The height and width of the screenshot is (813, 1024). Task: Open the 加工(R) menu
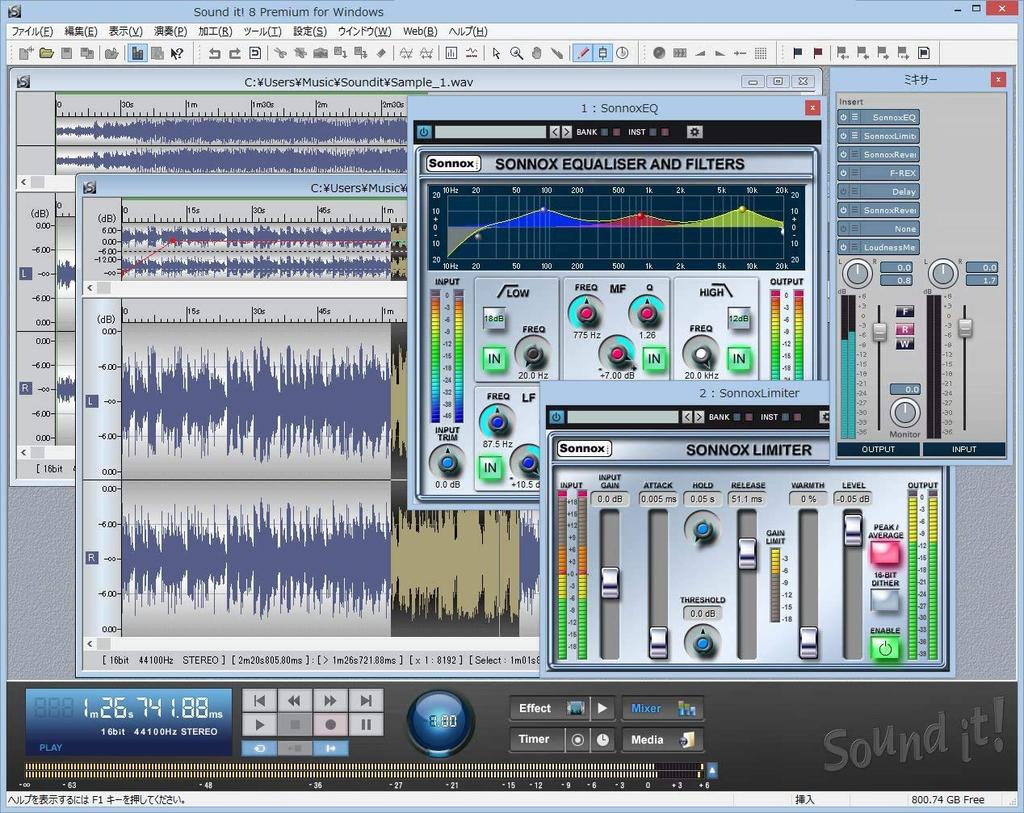point(214,31)
